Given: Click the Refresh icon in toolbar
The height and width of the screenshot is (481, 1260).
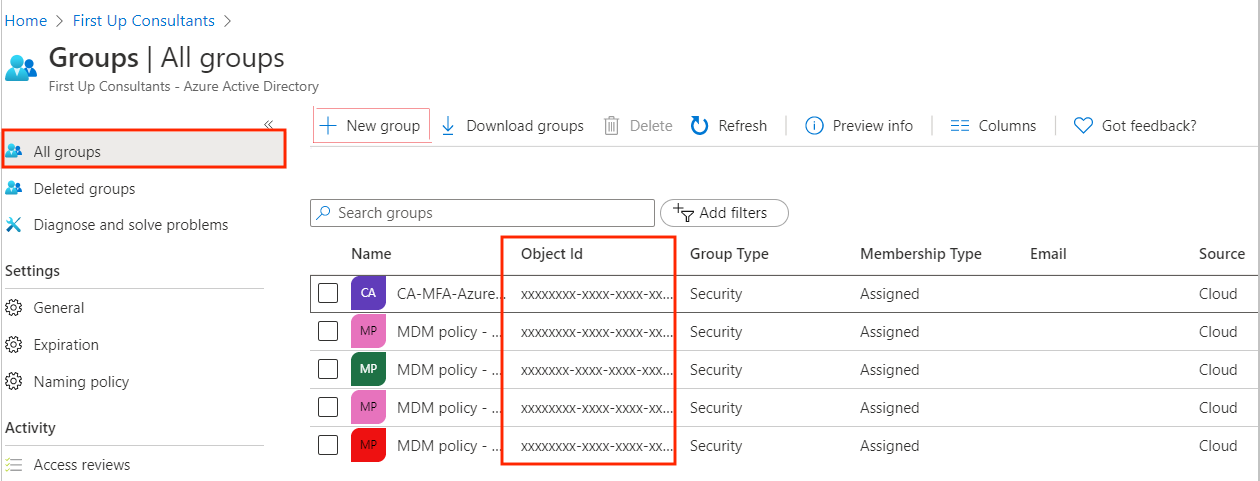Looking at the screenshot, I should [x=700, y=126].
